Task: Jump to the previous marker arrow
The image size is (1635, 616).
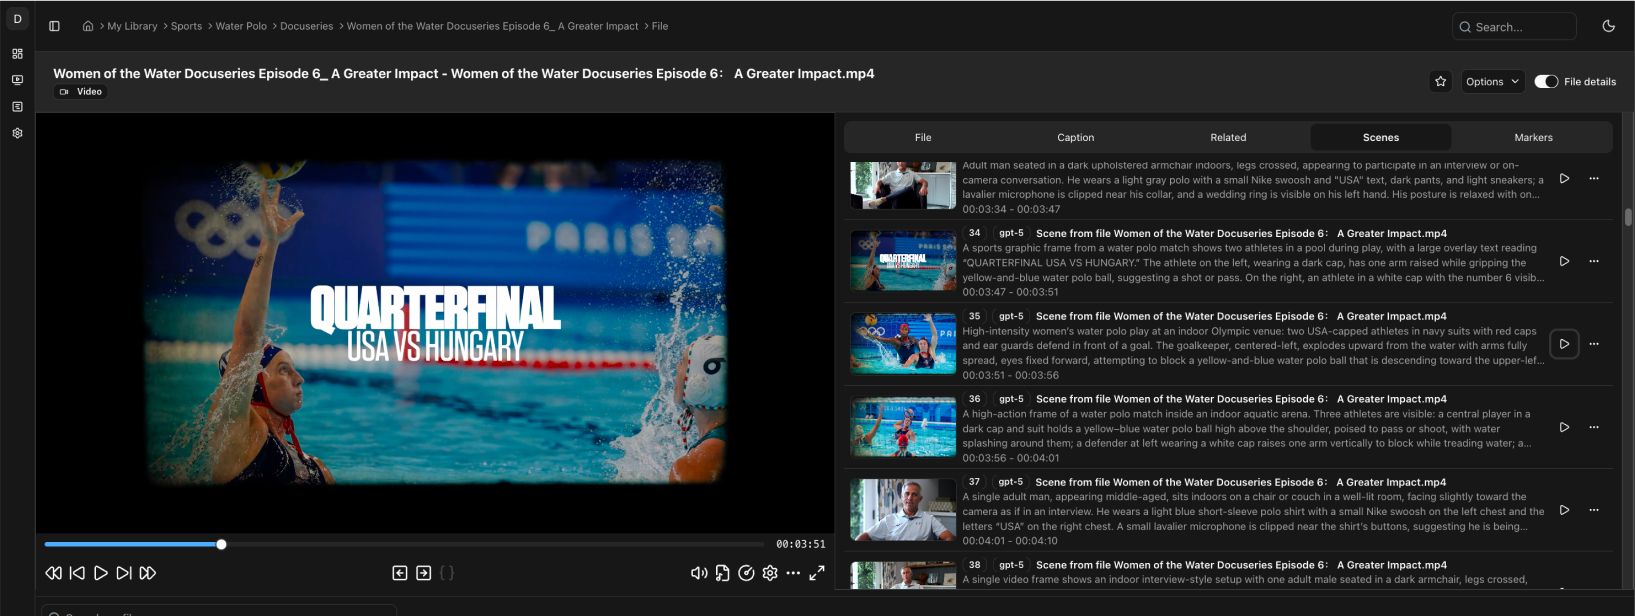Action: pos(400,573)
